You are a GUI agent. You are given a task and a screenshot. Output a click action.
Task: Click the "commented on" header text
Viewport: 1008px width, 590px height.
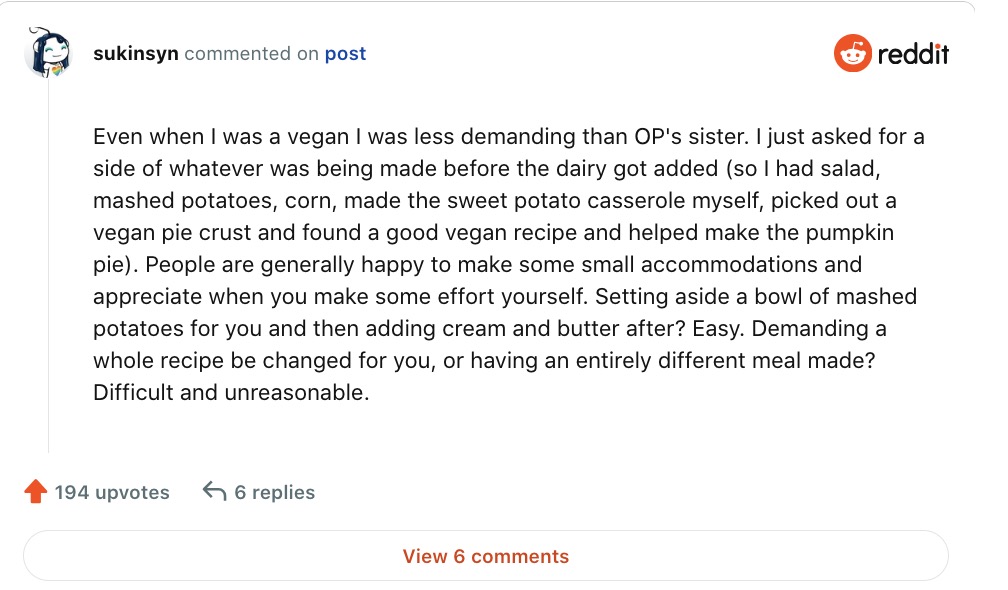pos(251,54)
